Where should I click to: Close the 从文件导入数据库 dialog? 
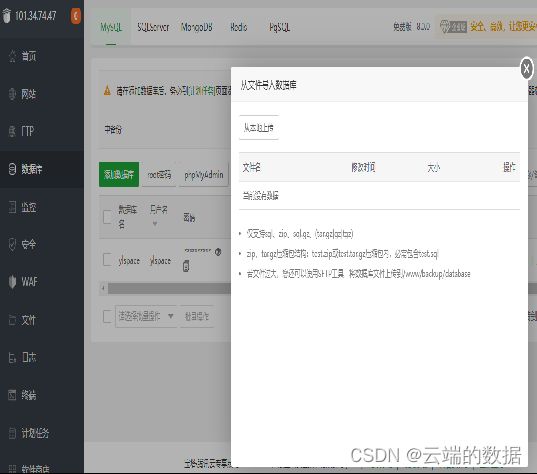point(526,68)
